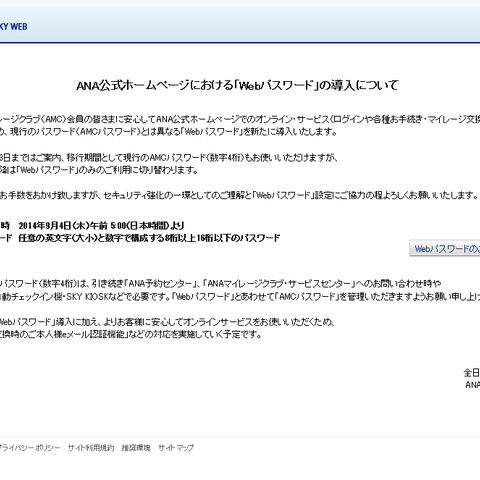The height and width of the screenshot is (480, 480).
Task: Click the ANA signature text at the bottom right
Action: coord(472,384)
